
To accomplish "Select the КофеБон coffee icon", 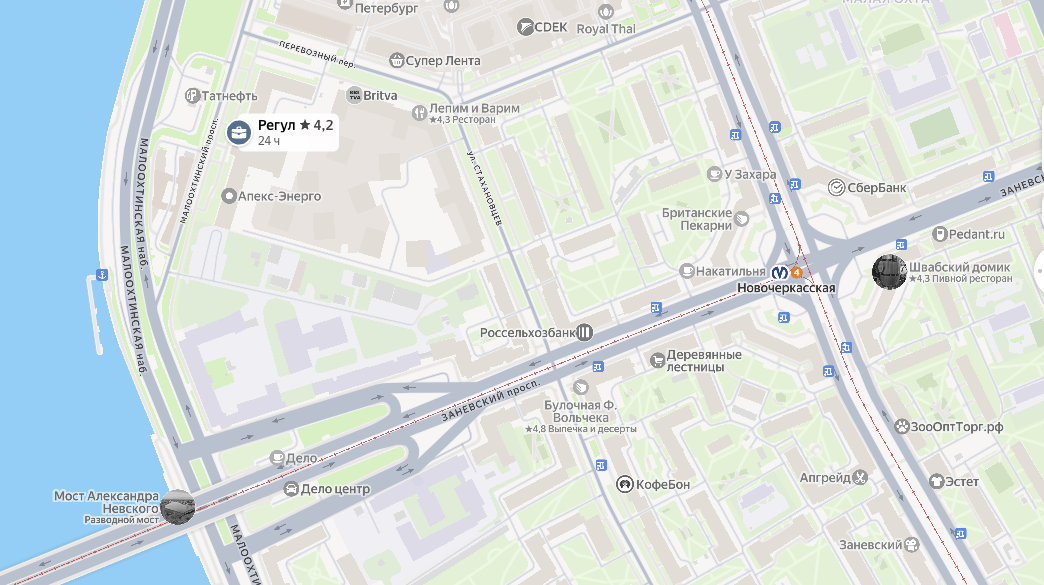I will coord(625,485).
